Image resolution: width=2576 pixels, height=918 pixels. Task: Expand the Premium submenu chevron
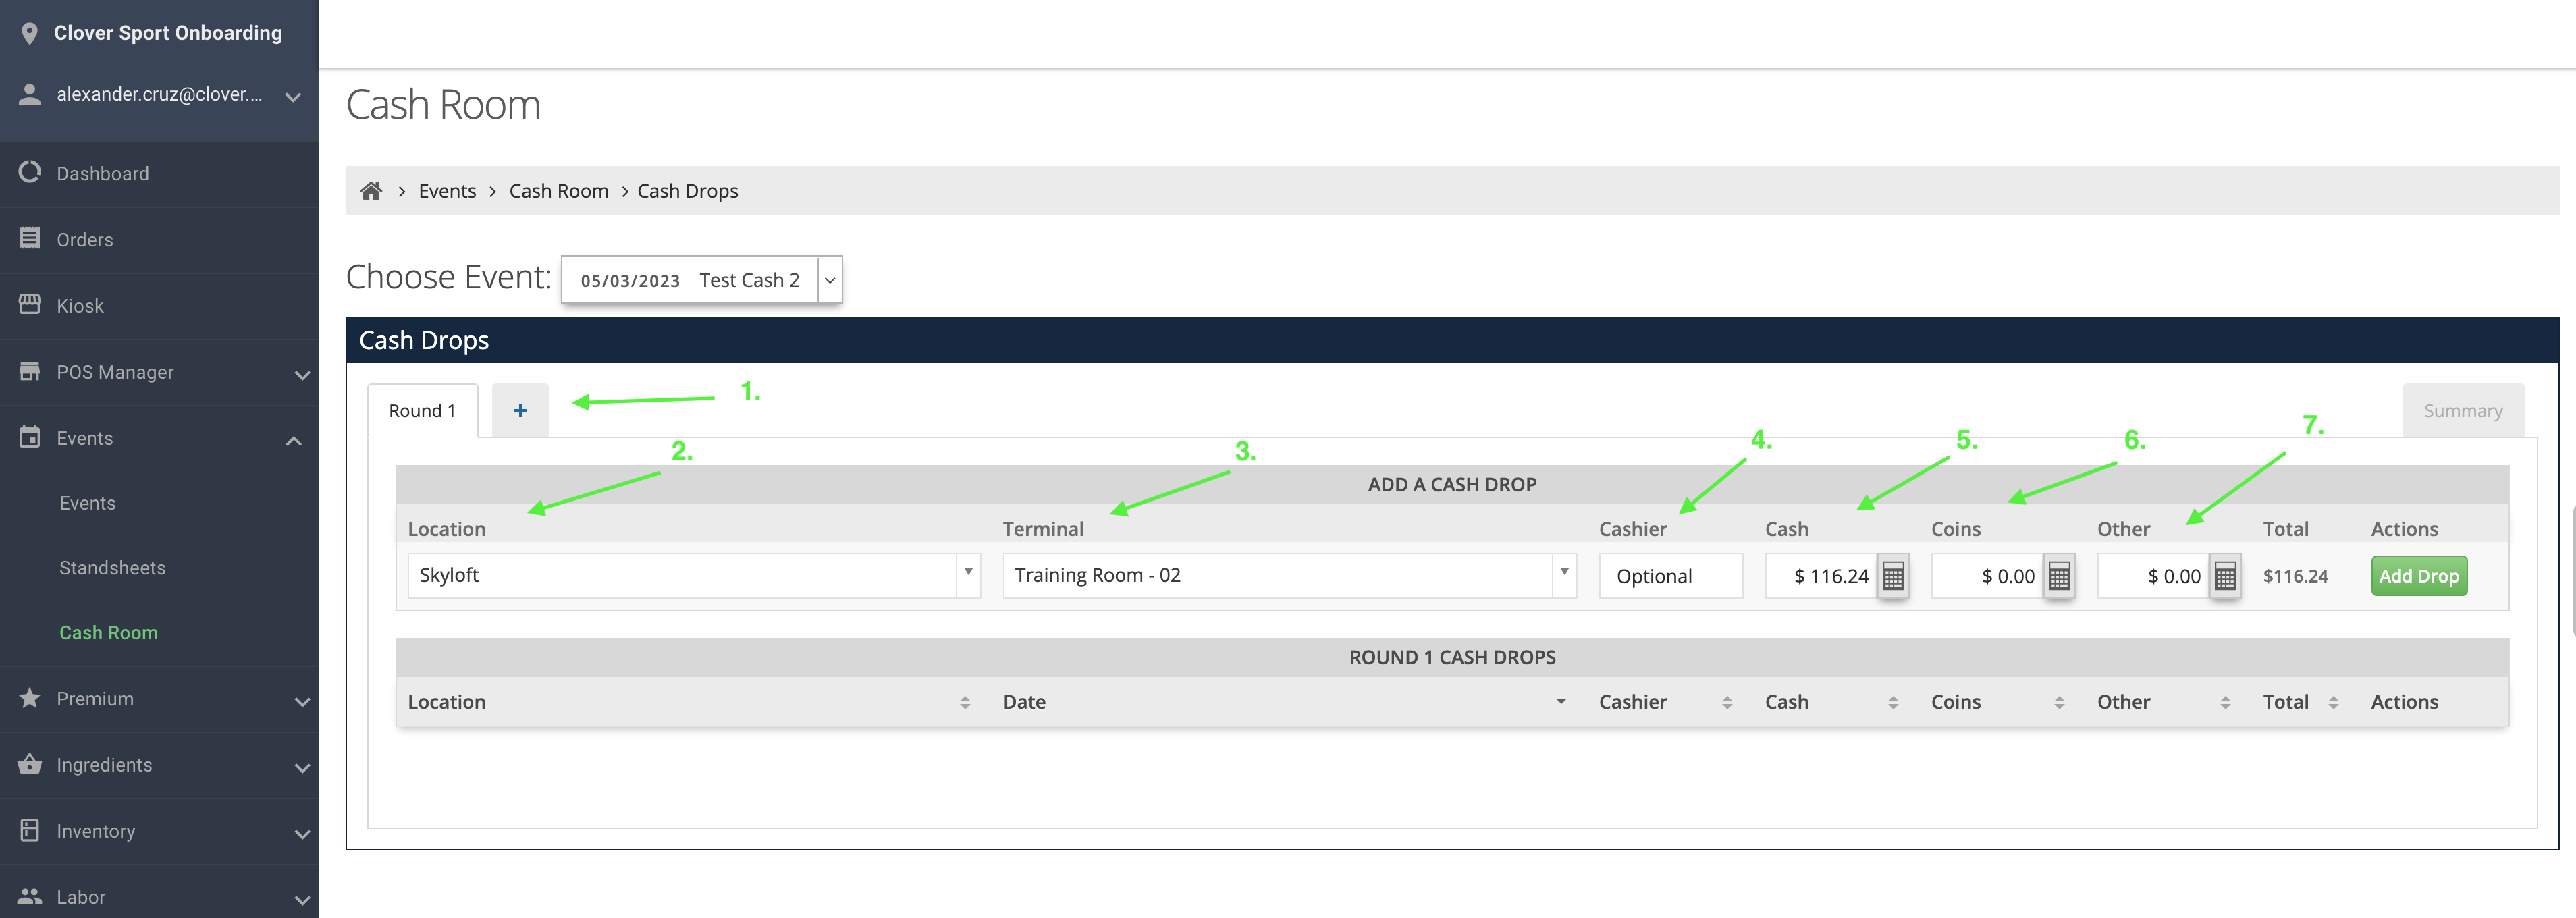[x=302, y=702]
